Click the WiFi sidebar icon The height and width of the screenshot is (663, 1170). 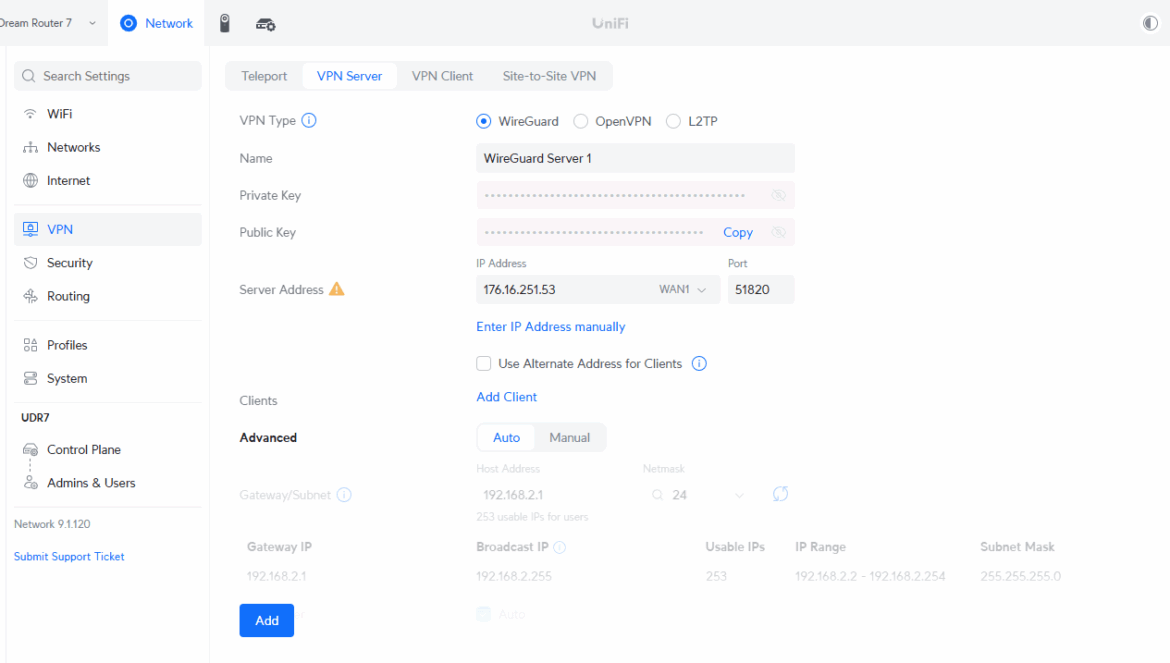(x=31, y=113)
